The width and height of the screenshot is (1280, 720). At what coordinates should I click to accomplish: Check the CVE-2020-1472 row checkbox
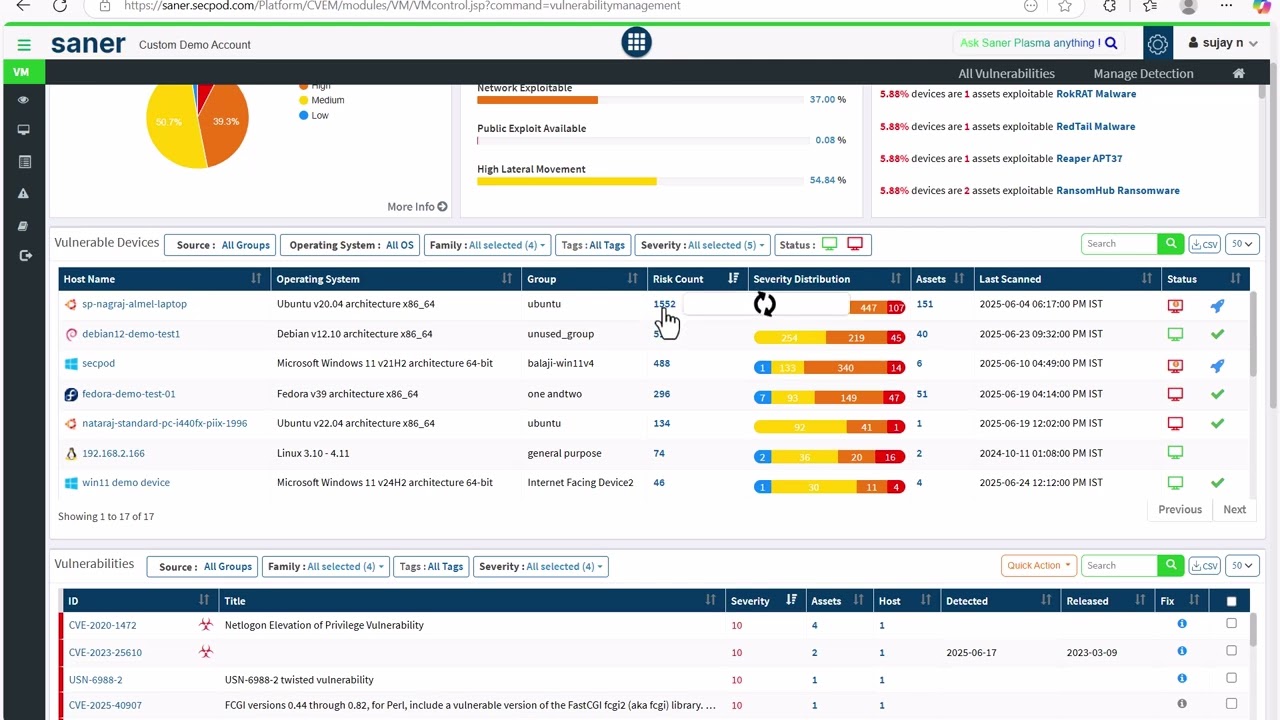(x=1231, y=623)
